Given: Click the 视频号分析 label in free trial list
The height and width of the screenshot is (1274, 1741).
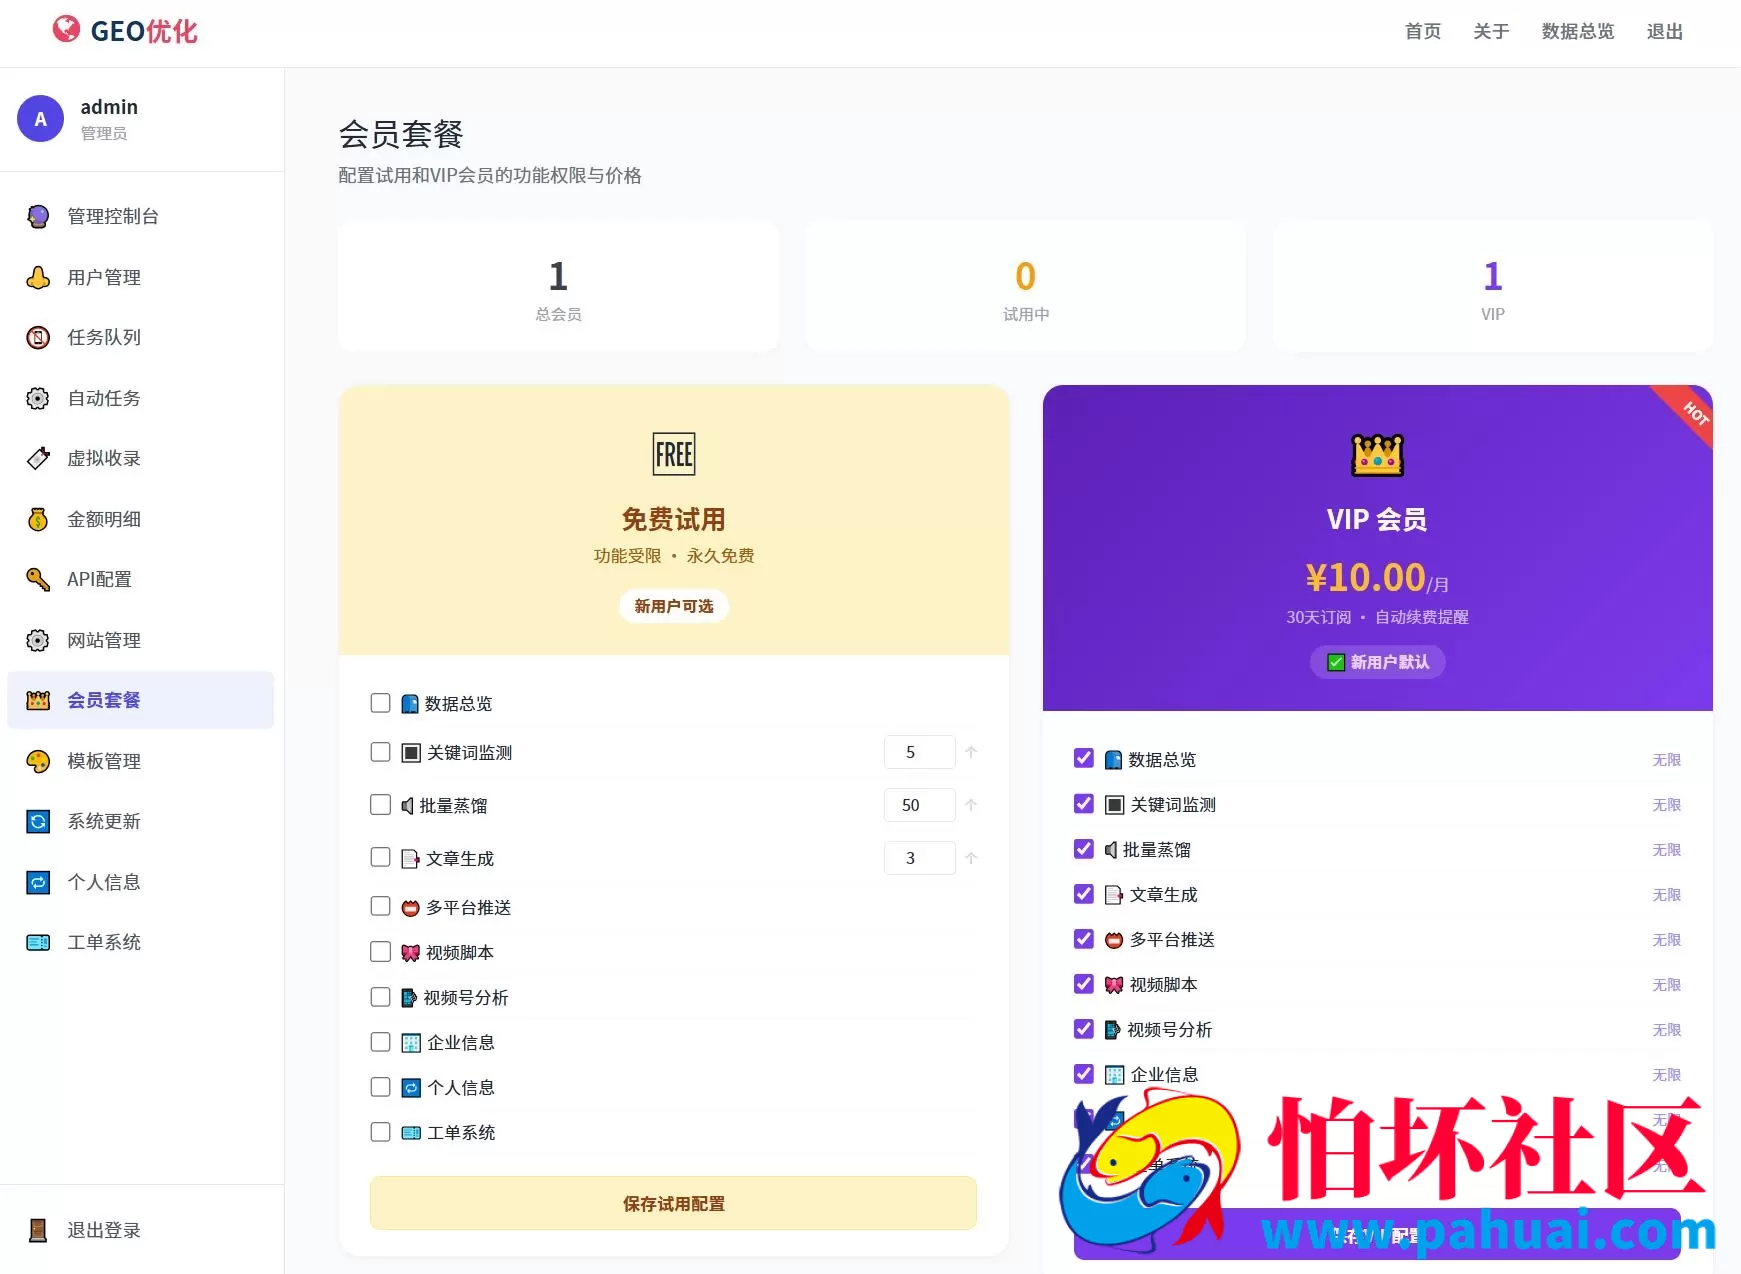Looking at the screenshot, I should point(465,998).
